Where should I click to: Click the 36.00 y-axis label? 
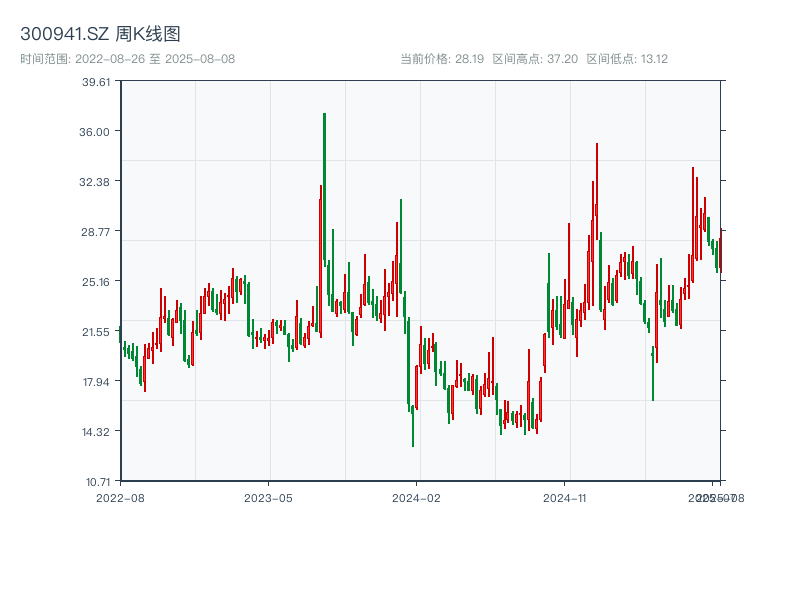point(94,132)
